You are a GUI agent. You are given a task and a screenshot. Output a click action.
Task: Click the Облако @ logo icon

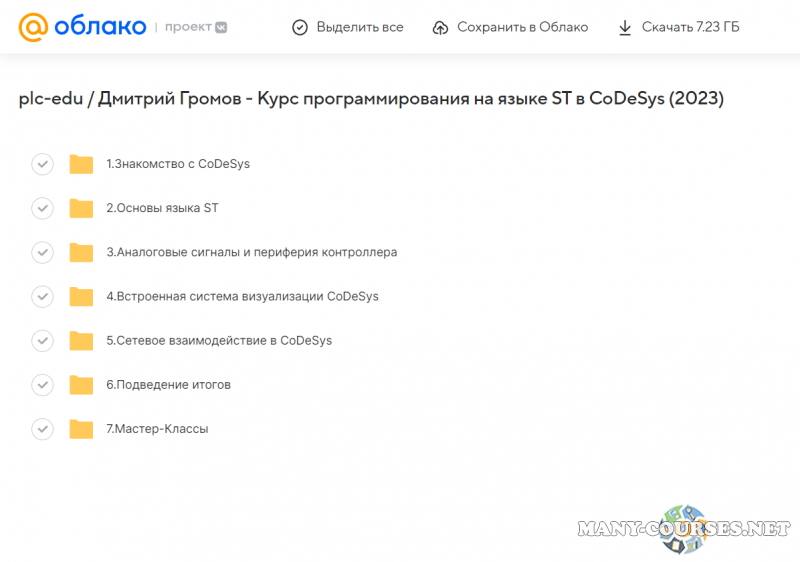pyautogui.click(x=34, y=27)
